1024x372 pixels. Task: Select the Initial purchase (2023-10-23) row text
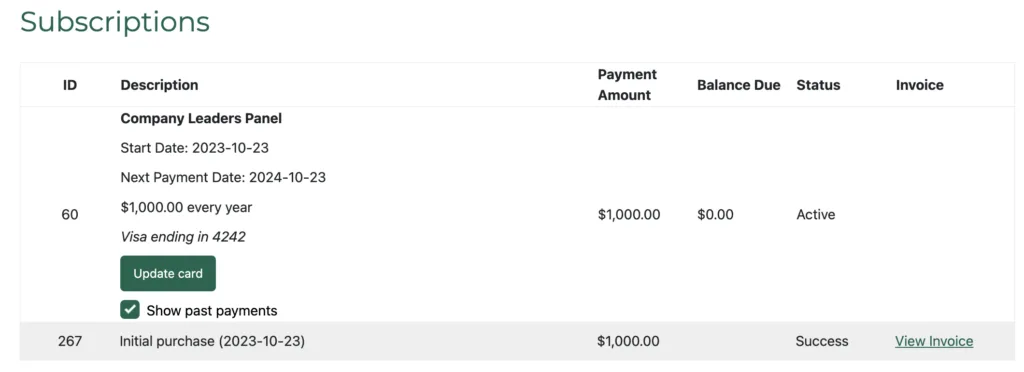pos(212,341)
